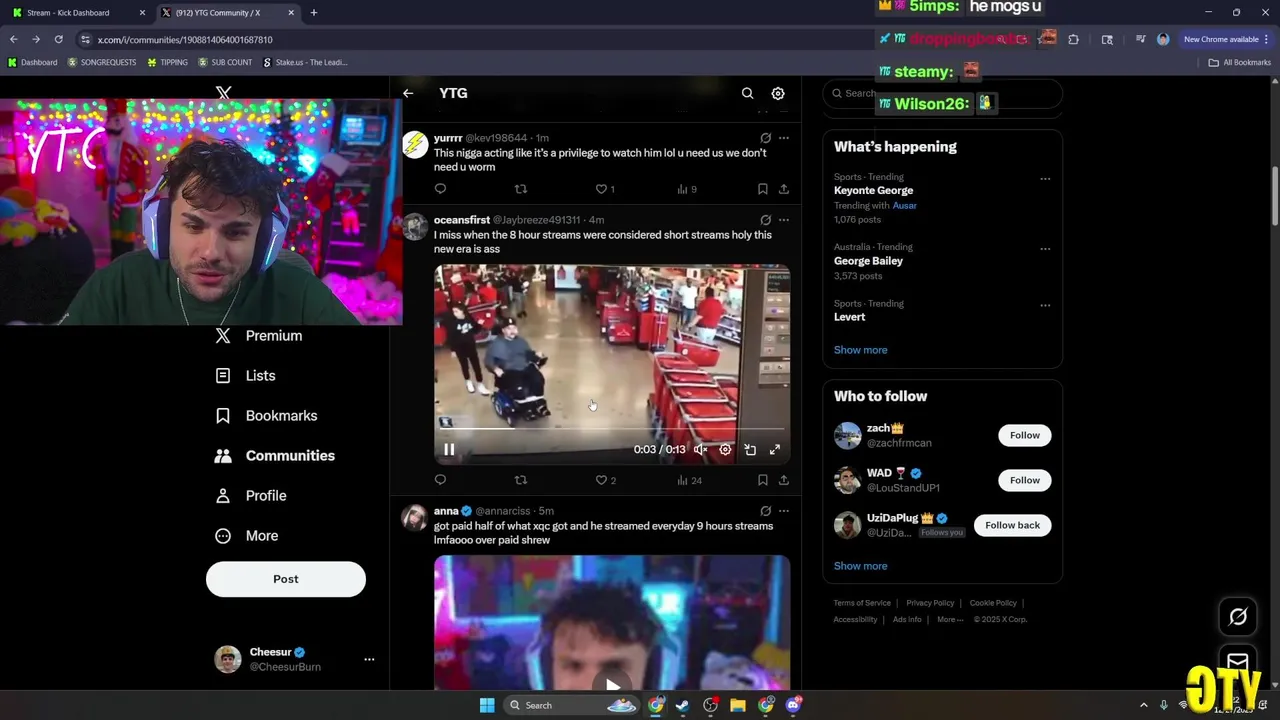This screenshot has height=720, width=1280.
Task: Open All Bookmarks folder
Action: pos(1239,62)
